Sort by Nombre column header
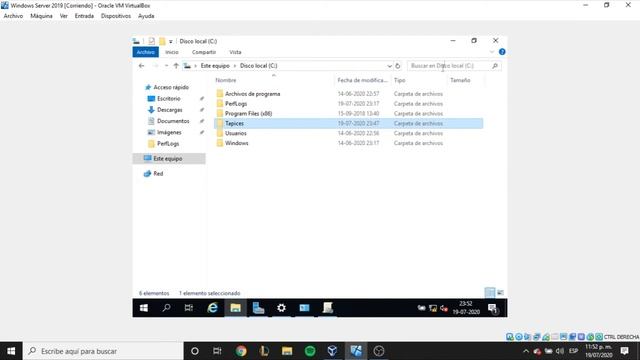 pyautogui.click(x=226, y=80)
